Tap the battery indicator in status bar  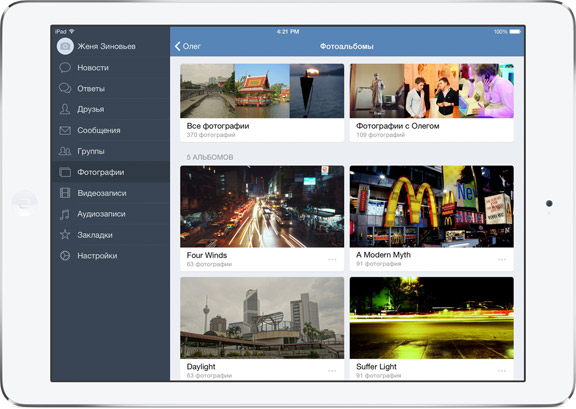coord(515,32)
